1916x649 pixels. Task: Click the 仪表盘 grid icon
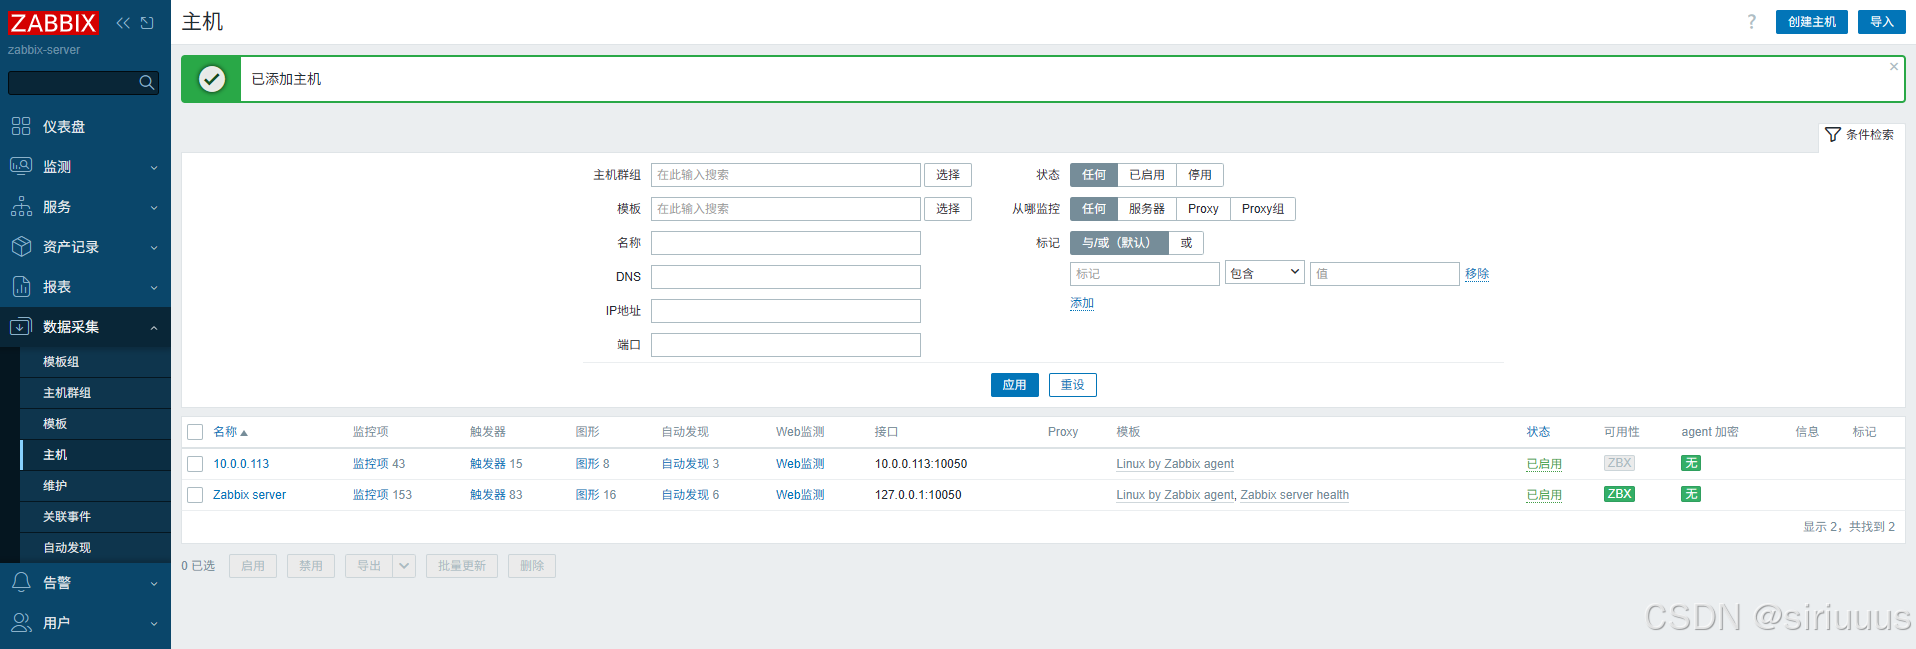pyautogui.click(x=21, y=126)
